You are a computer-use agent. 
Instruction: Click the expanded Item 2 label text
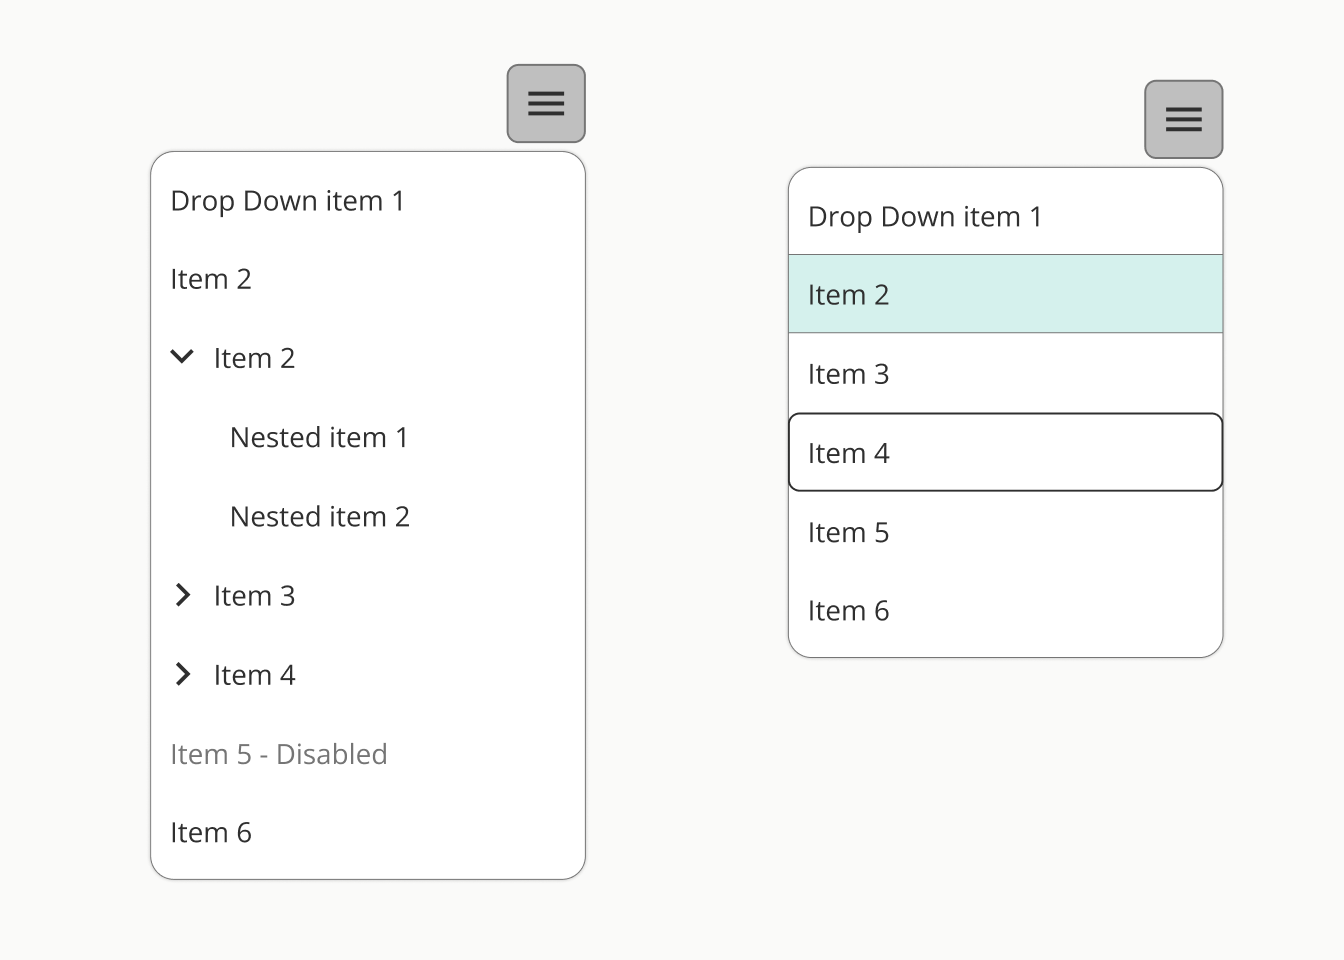pos(254,359)
